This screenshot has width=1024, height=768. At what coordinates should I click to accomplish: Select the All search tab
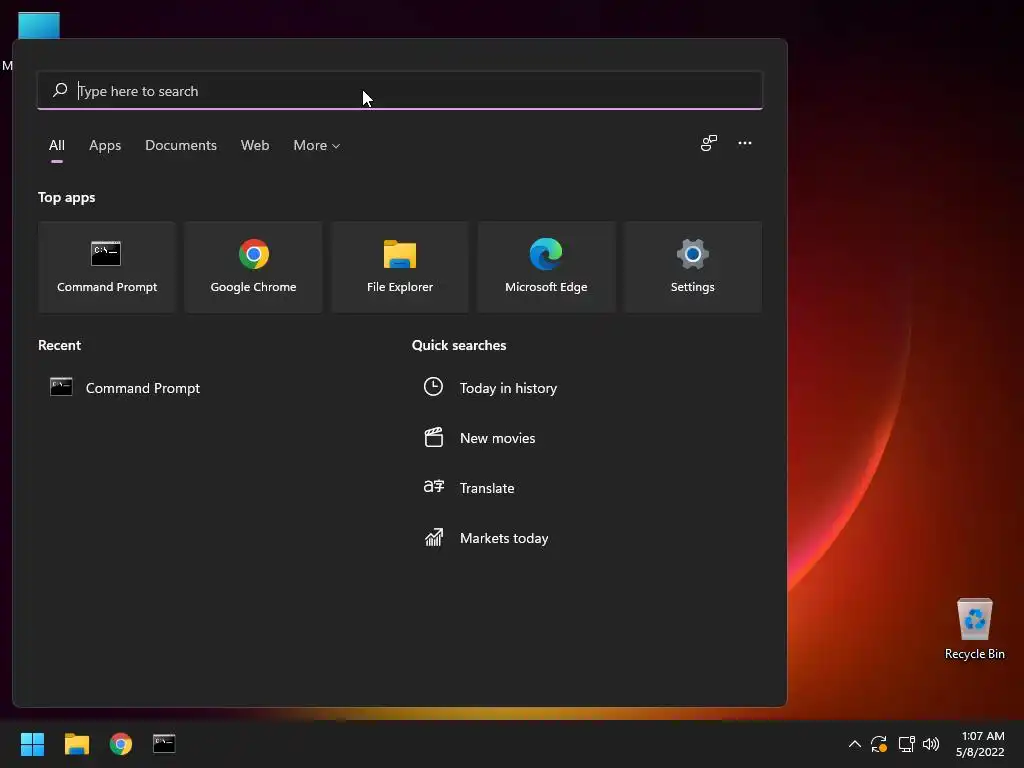click(57, 146)
